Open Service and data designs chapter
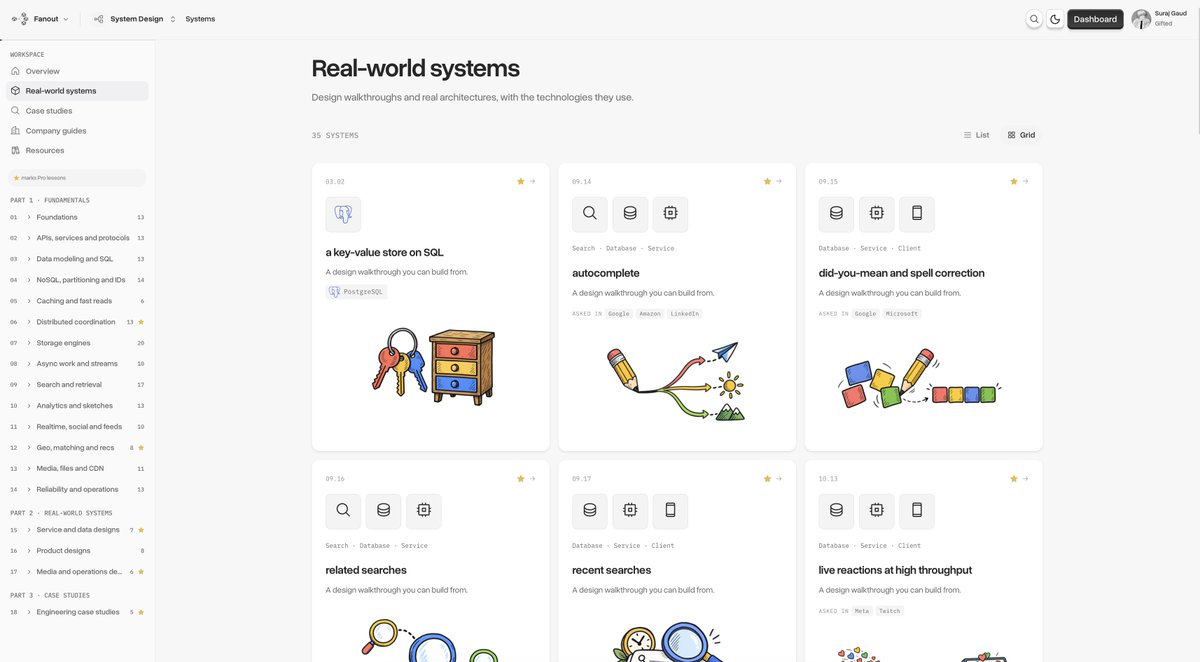1200x662 pixels. tap(77, 530)
